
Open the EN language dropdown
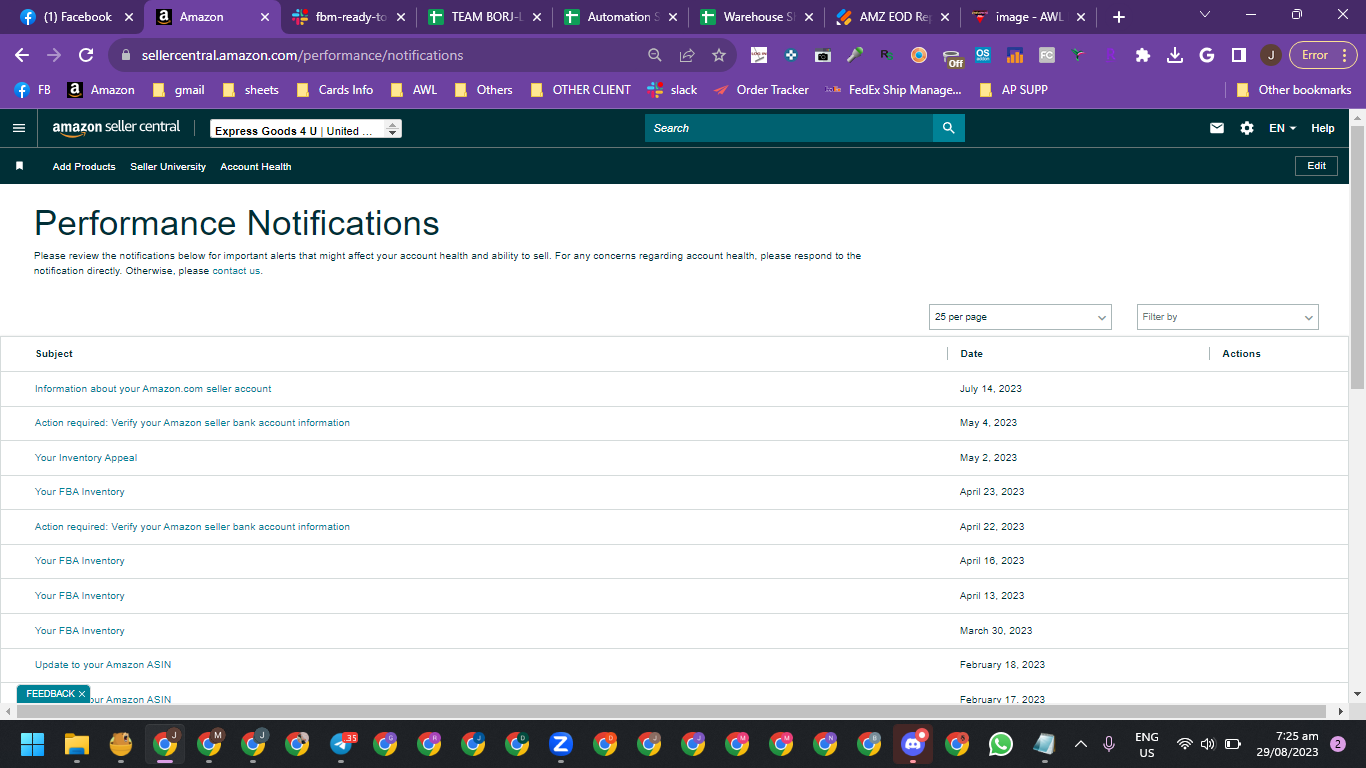[1282, 128]
